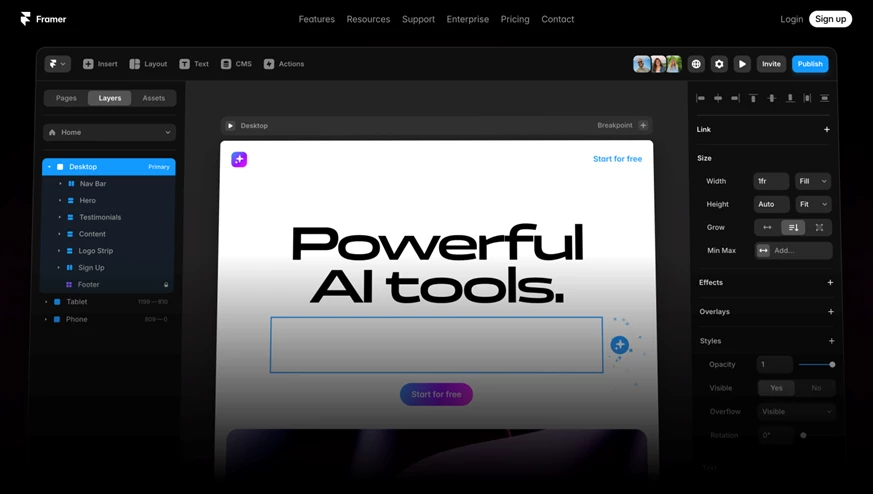
Task: Click the Start for free link in the canvas nav
Action: pos(617,159)
